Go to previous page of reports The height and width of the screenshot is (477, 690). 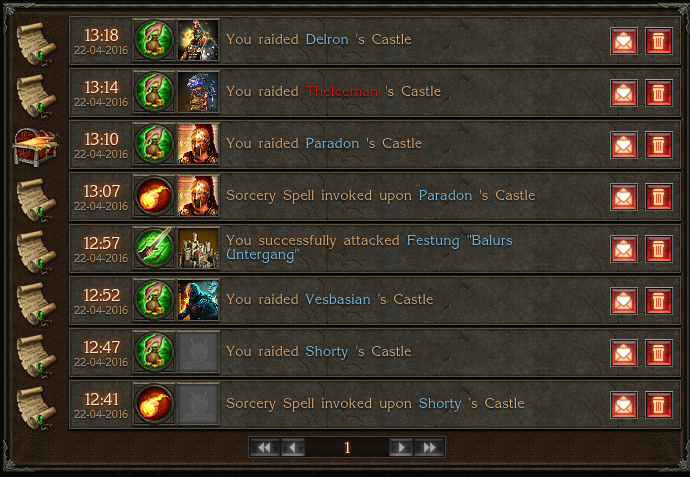293,448
